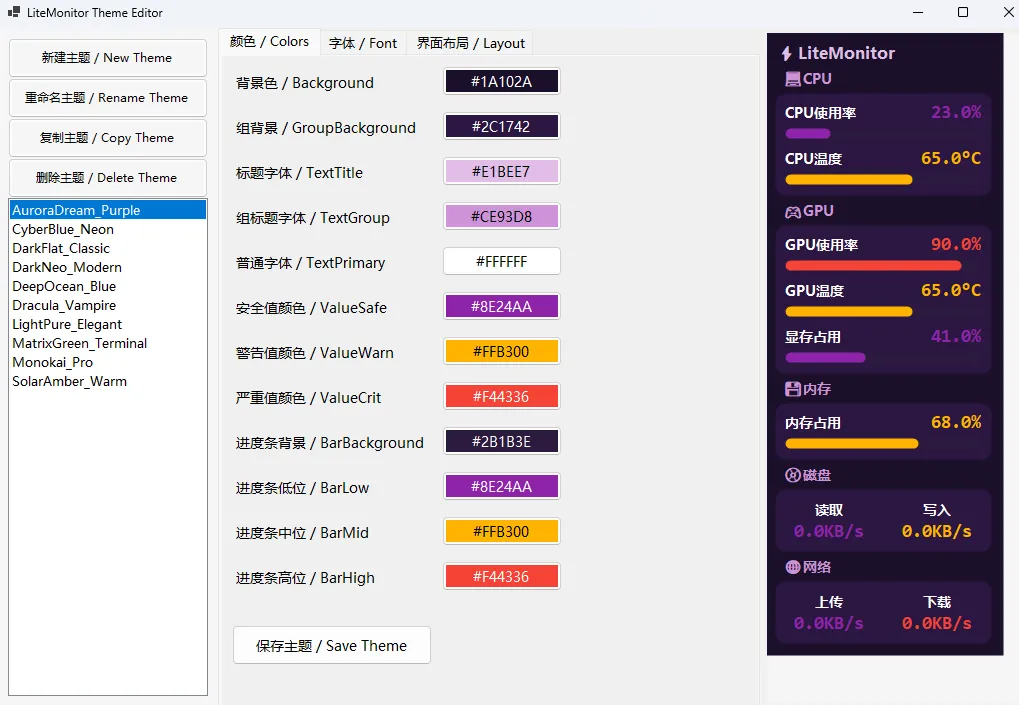Viewport: 1019px width, 705px height.
Task: Open the Background color swatch #1A102A
Action: point(501,81)
